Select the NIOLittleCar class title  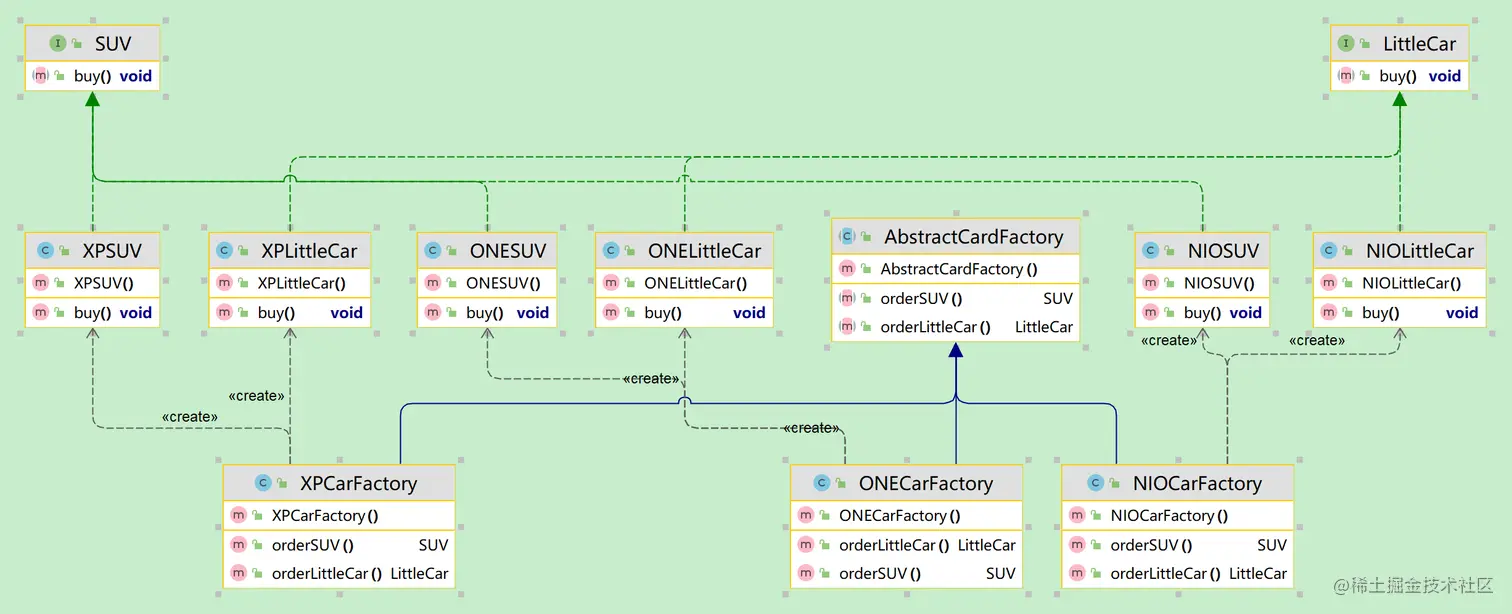click(x=1421, y=251)
